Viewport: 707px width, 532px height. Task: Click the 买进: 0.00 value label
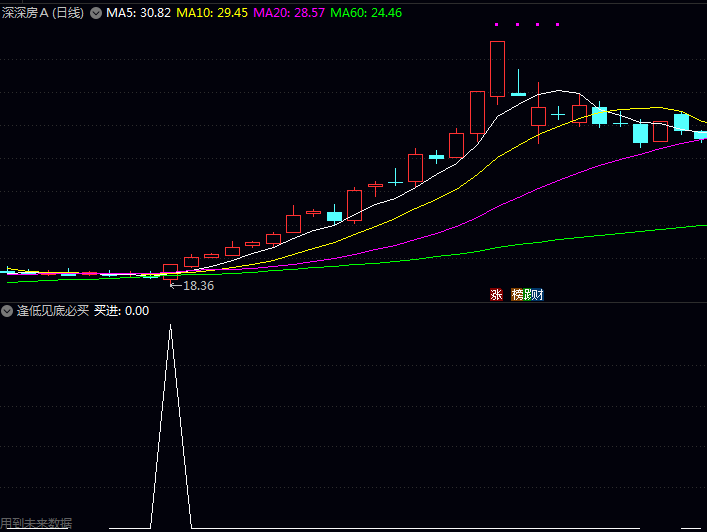pyautogui.click(x=121, y=311)
